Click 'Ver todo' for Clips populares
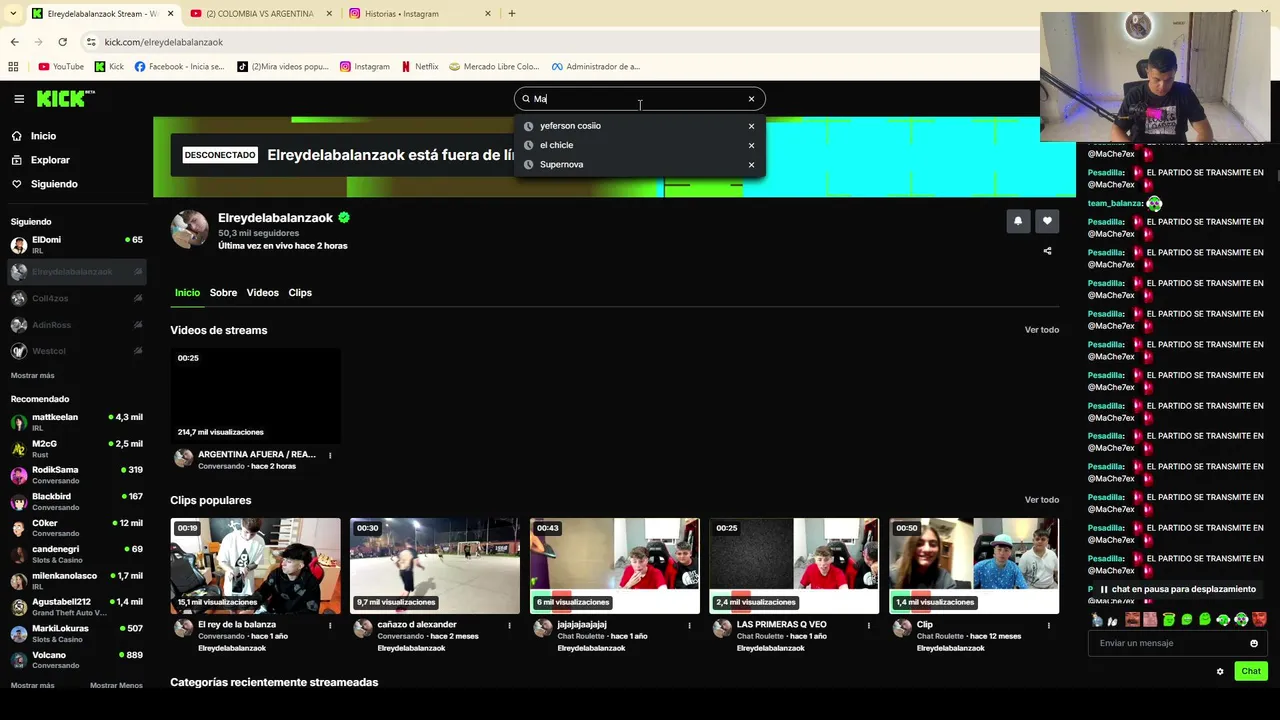Viewport: 1280px width, 720px height. click(x=1041, y=500)
